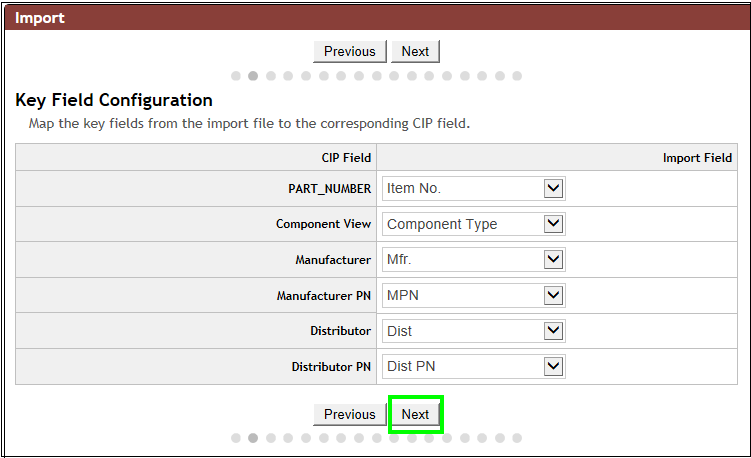
Task: Click the 'Import' panel title bar
Action: 375,18
